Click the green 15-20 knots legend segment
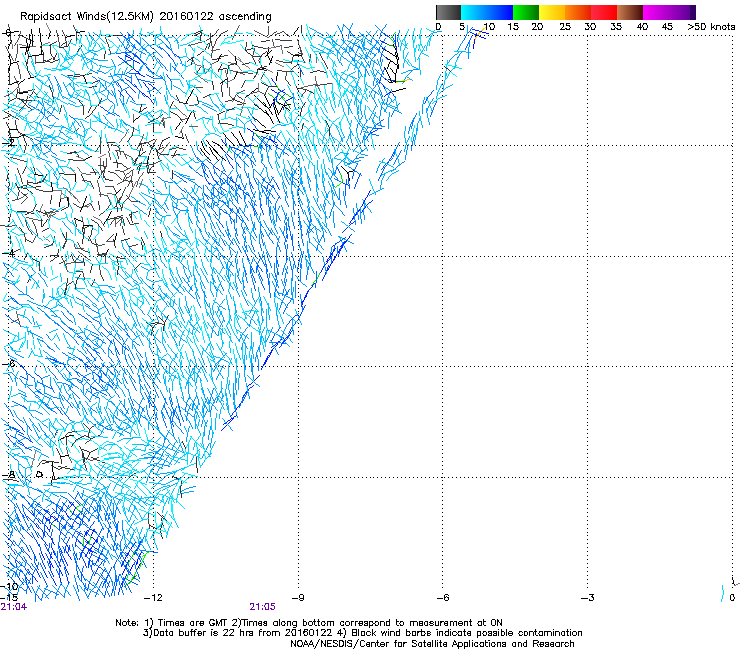This screenshot has height=650, width=740. coord(526,12)
